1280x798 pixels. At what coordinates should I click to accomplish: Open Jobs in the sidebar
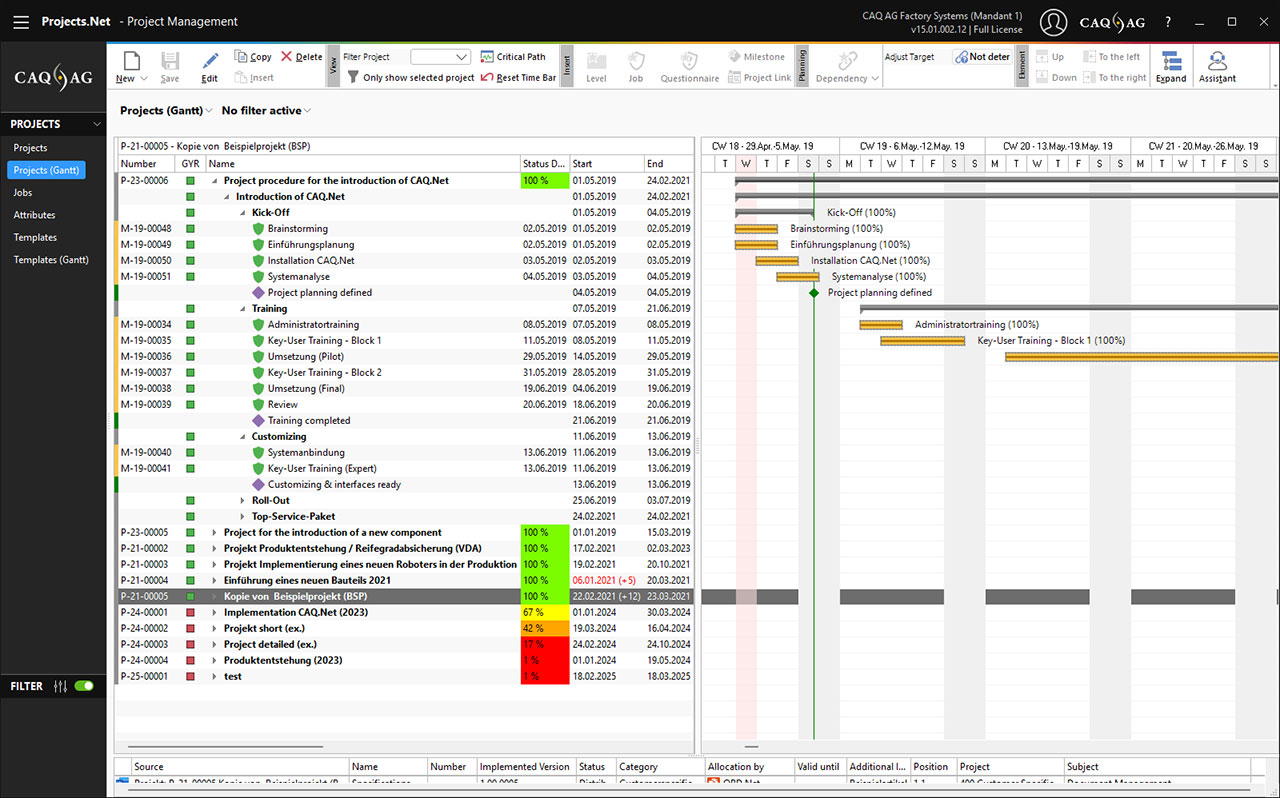pyautogui.click(x=23, y=193)
